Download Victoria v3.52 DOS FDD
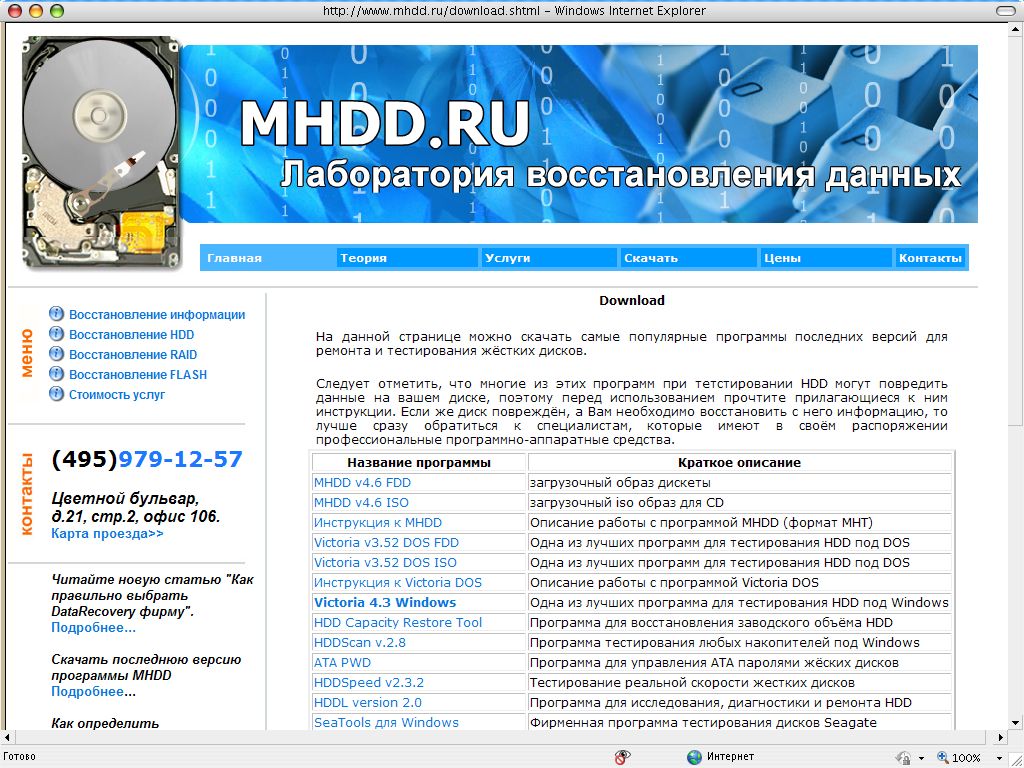Screen dimensions: 1024x768 (x=386, y=543)
